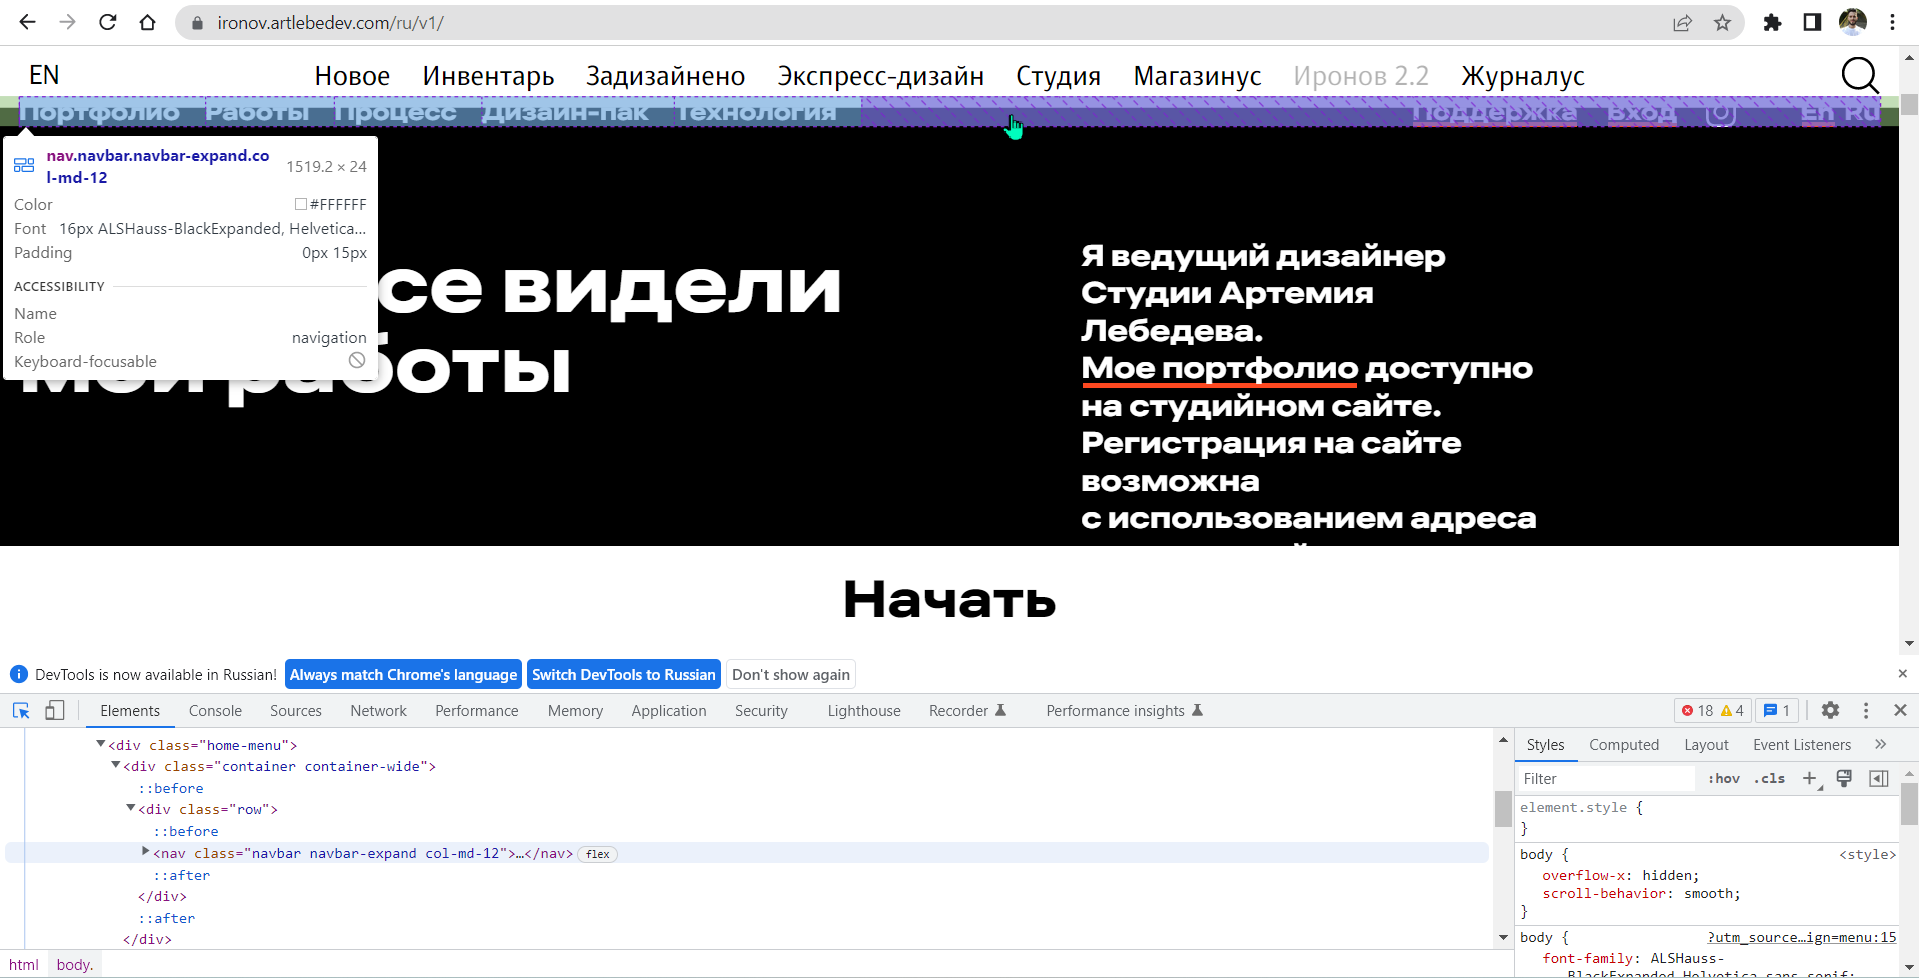Click the site search magnifier icon

coord(1860,75)
